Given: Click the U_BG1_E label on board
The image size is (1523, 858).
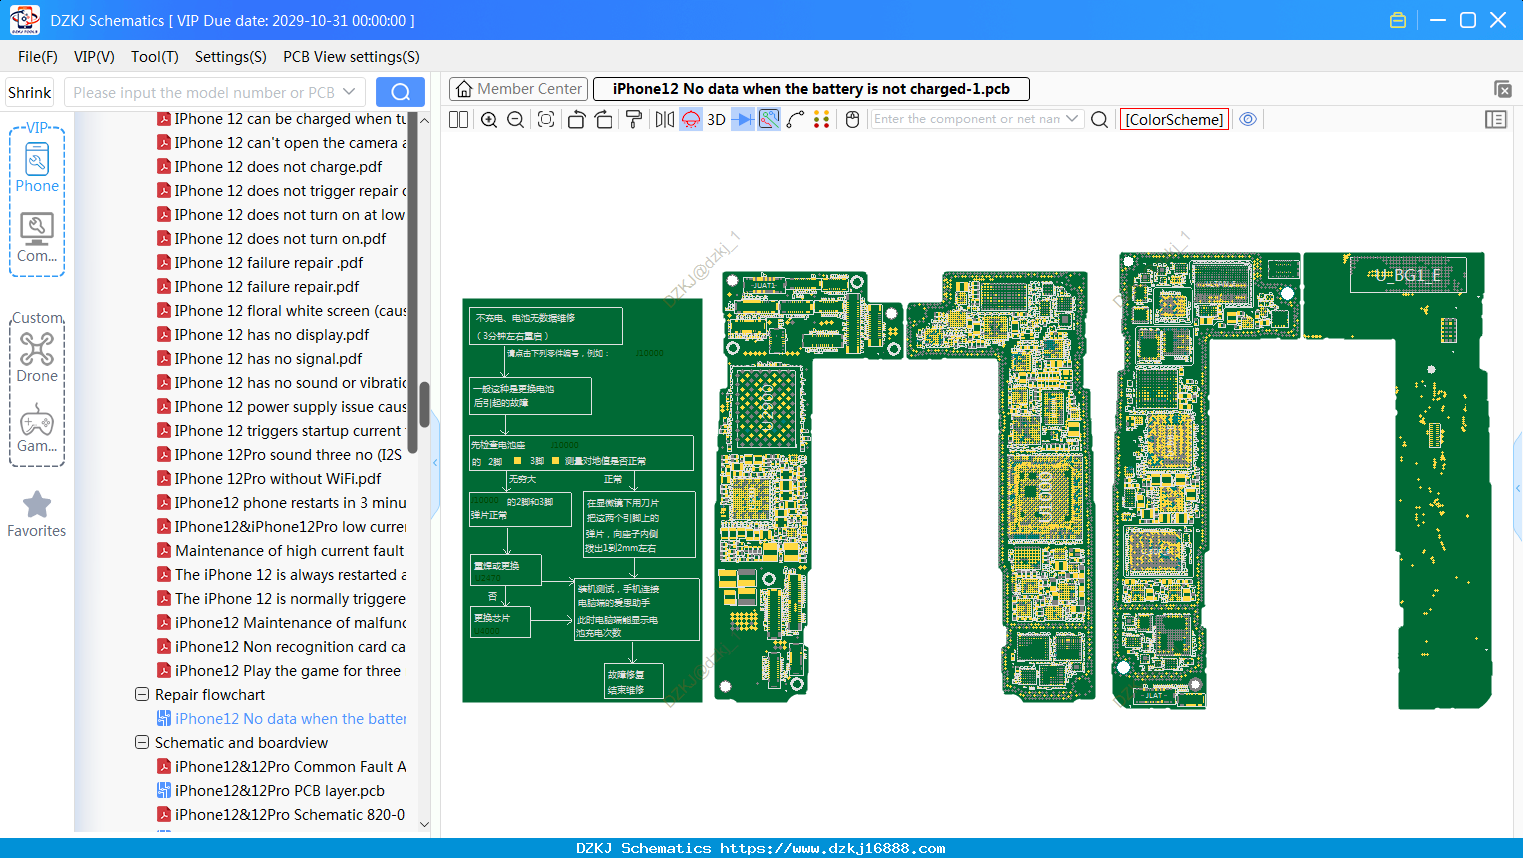Looking at the screenshot, I should click(1408, 275).
